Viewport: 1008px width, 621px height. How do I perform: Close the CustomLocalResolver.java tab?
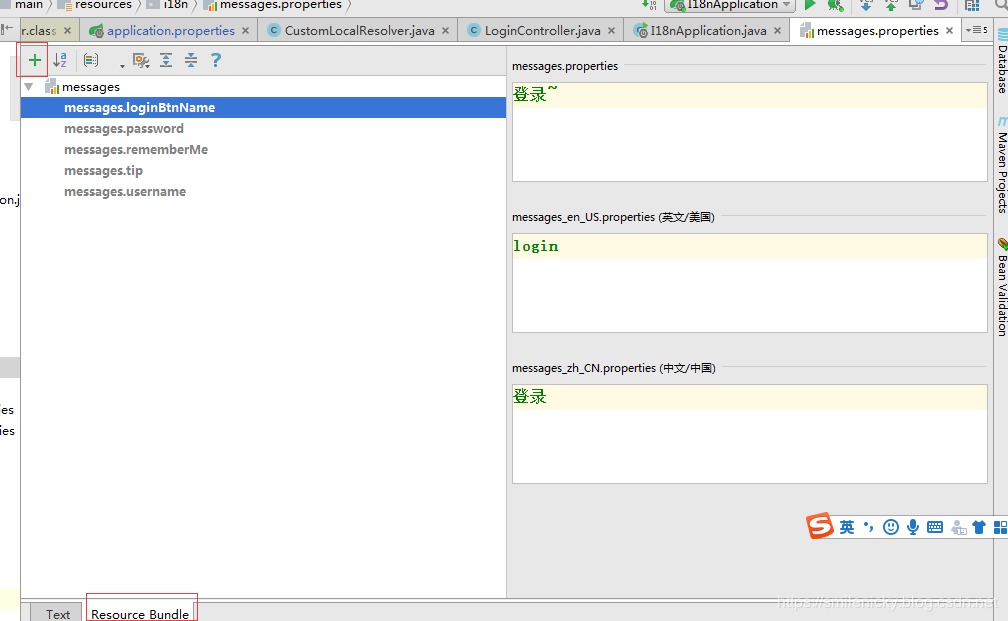[x=446, y=31]
